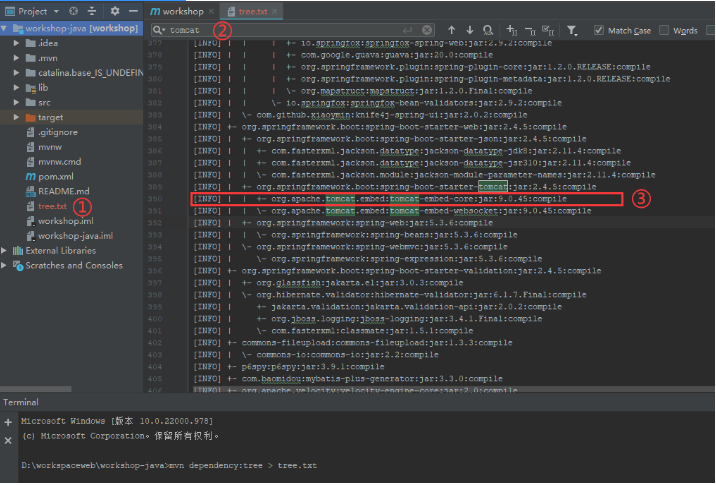Select workshop.iml file
Screen dimensions: 716x485
(65, 221)
